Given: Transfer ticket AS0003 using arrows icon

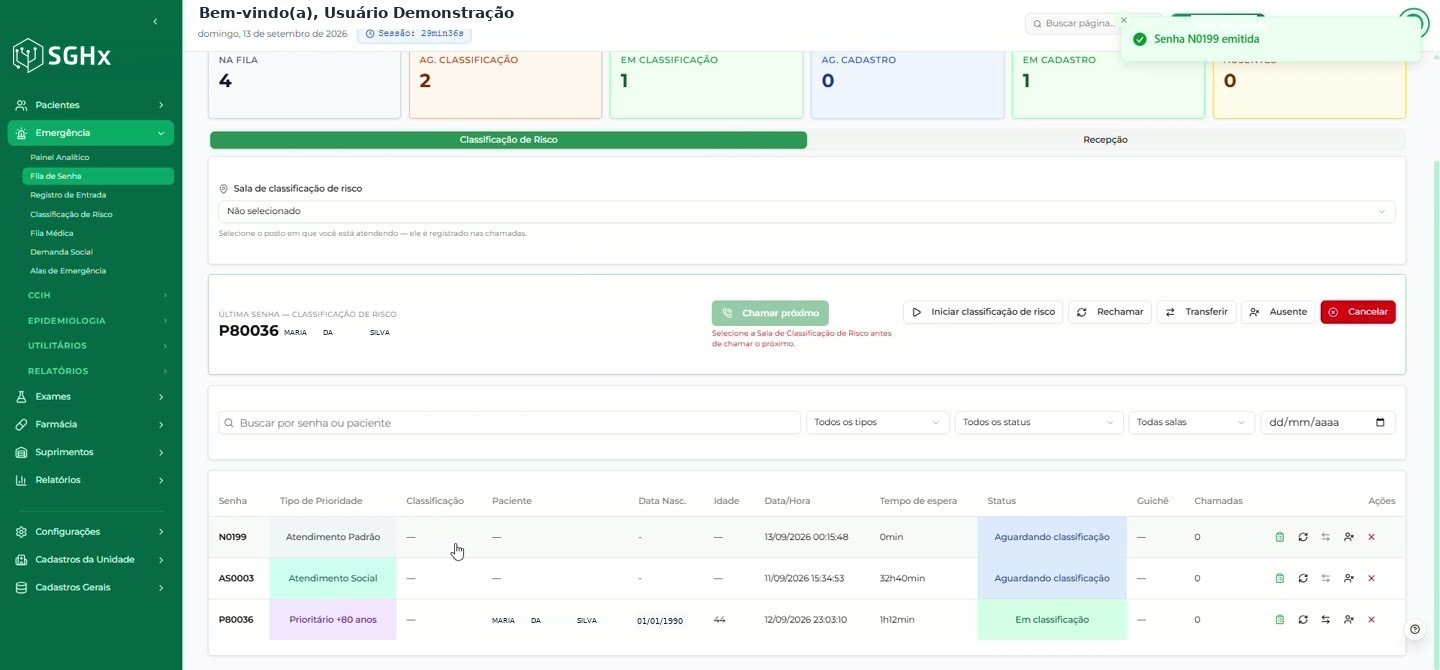Looking at the screenshot, I should pyautogui.click(x=1326, y=578).
